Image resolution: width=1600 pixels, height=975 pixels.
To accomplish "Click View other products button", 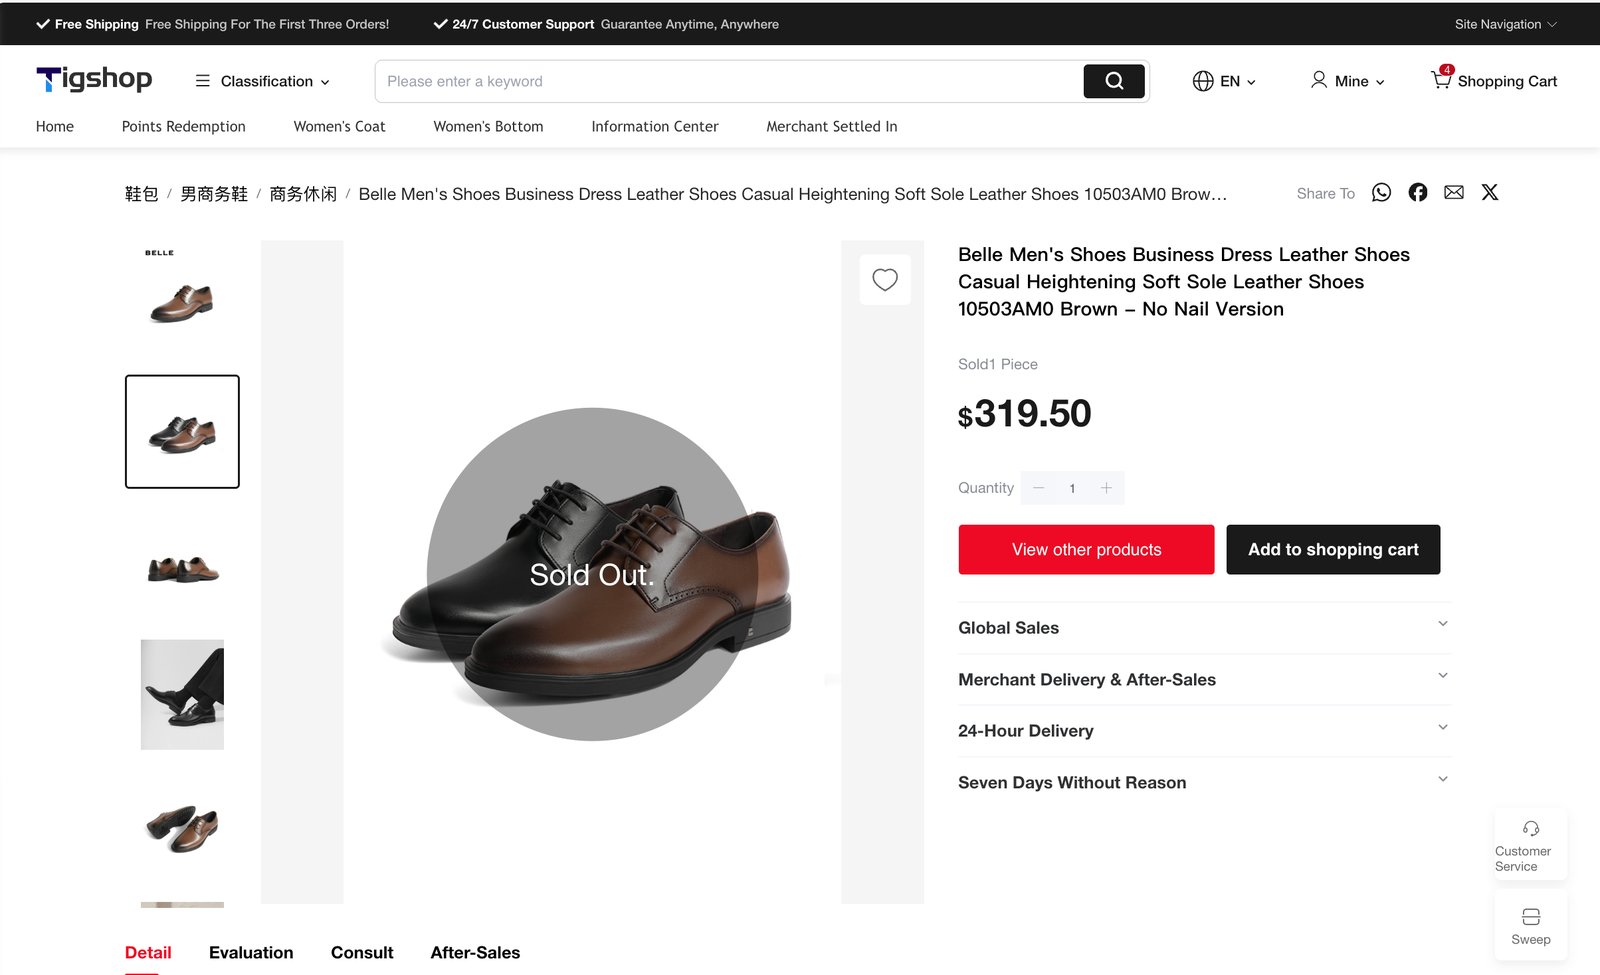I will tap(1086, 550).
